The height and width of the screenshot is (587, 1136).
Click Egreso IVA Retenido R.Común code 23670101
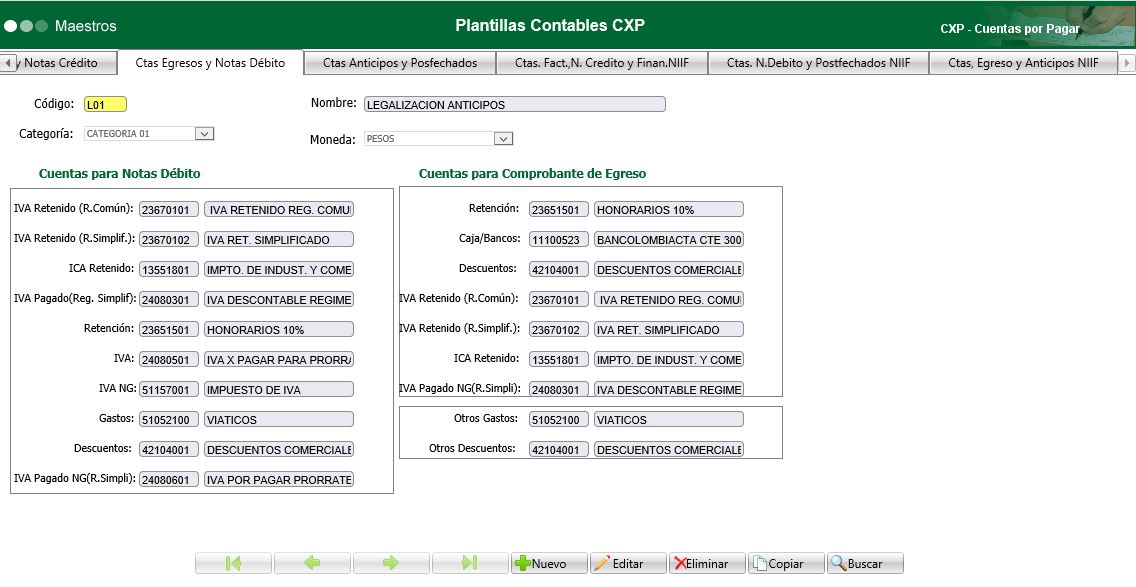click(x=559, y=299)
